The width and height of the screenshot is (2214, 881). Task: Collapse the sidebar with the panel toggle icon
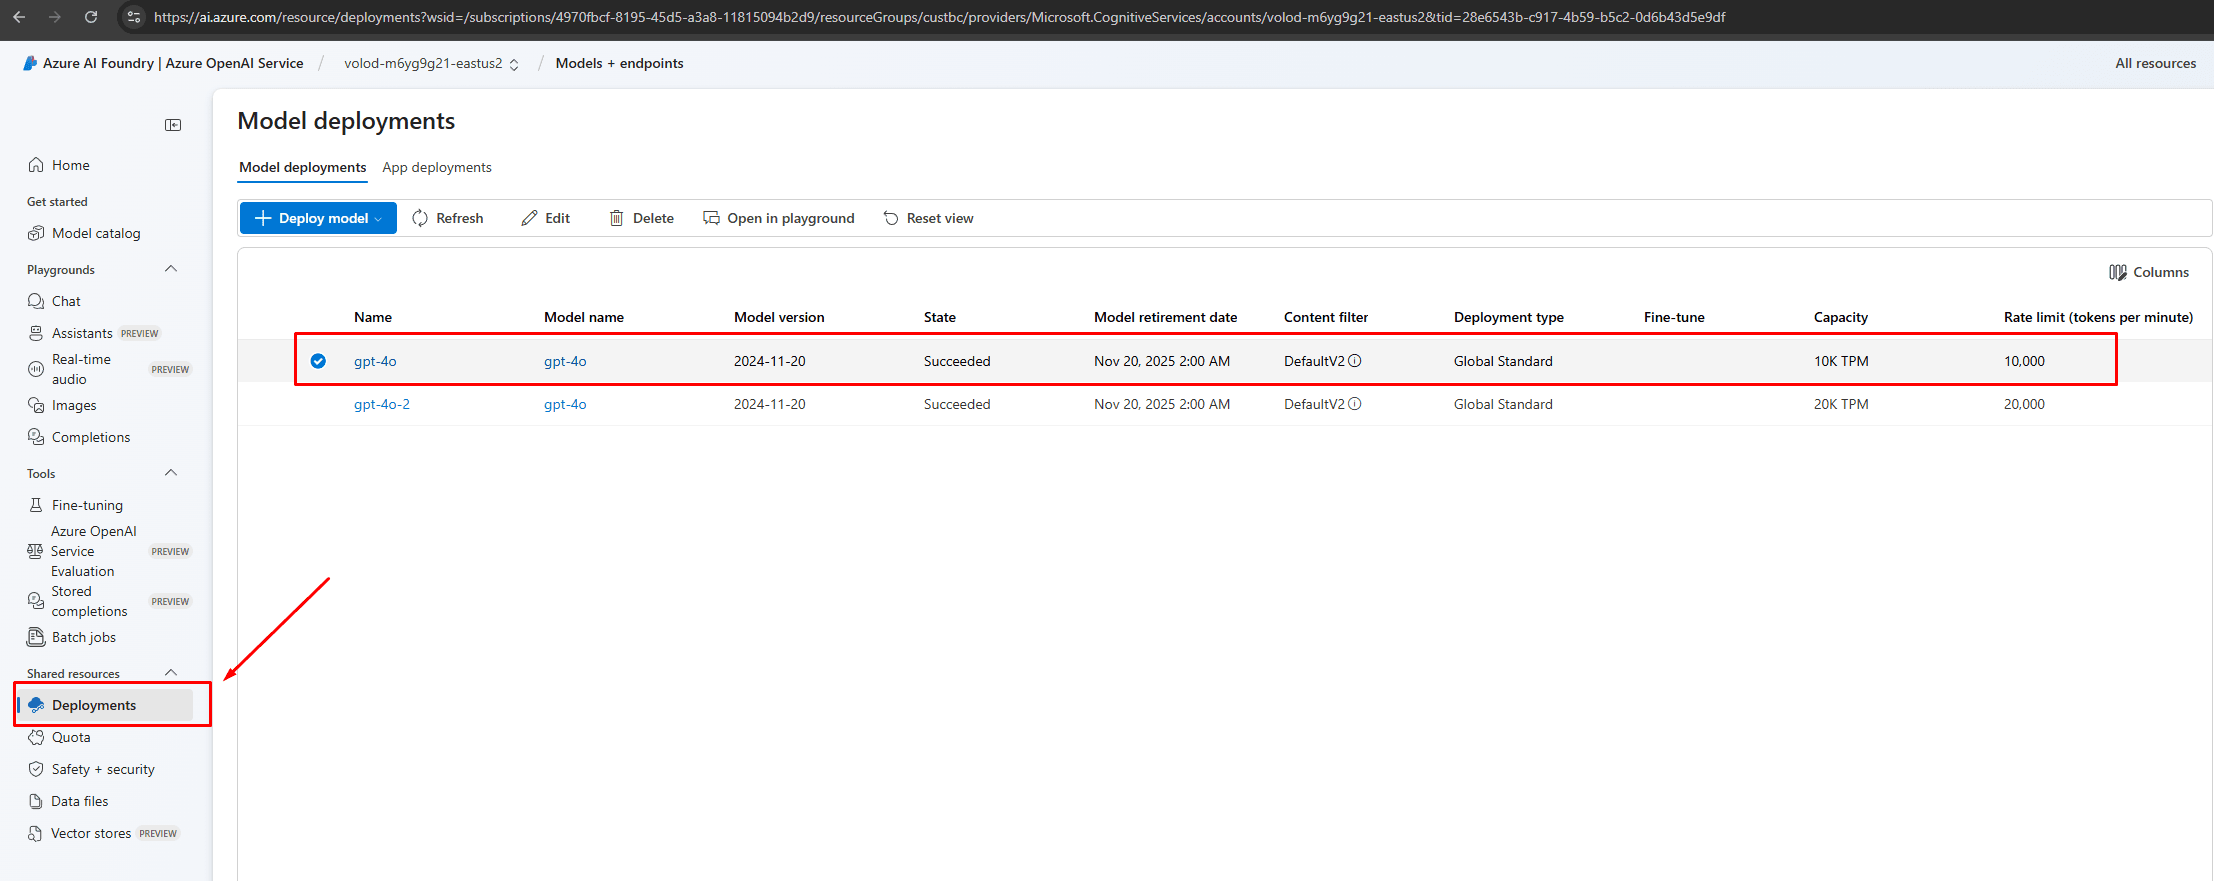(173, 125)
